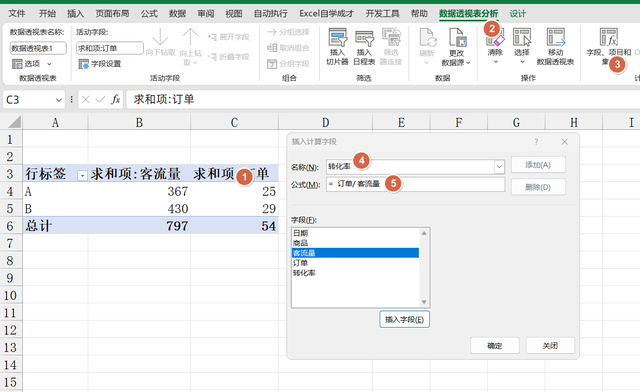Screen dimensions: 640x392
Task: Click Insert Timeline (插入日程表) icon
Action: click(364, 38)
